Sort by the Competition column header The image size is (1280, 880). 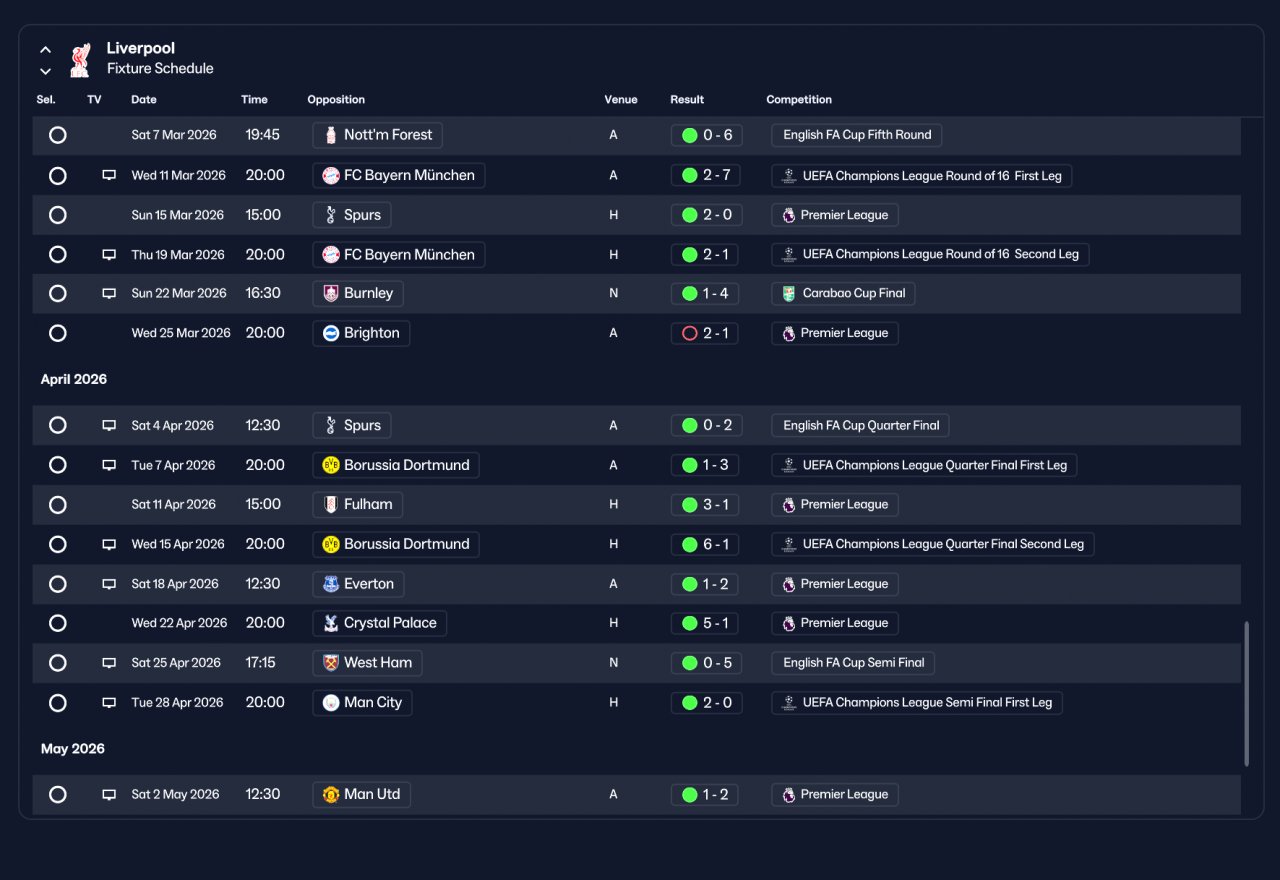pyautogui.click(x=799, y=100)
